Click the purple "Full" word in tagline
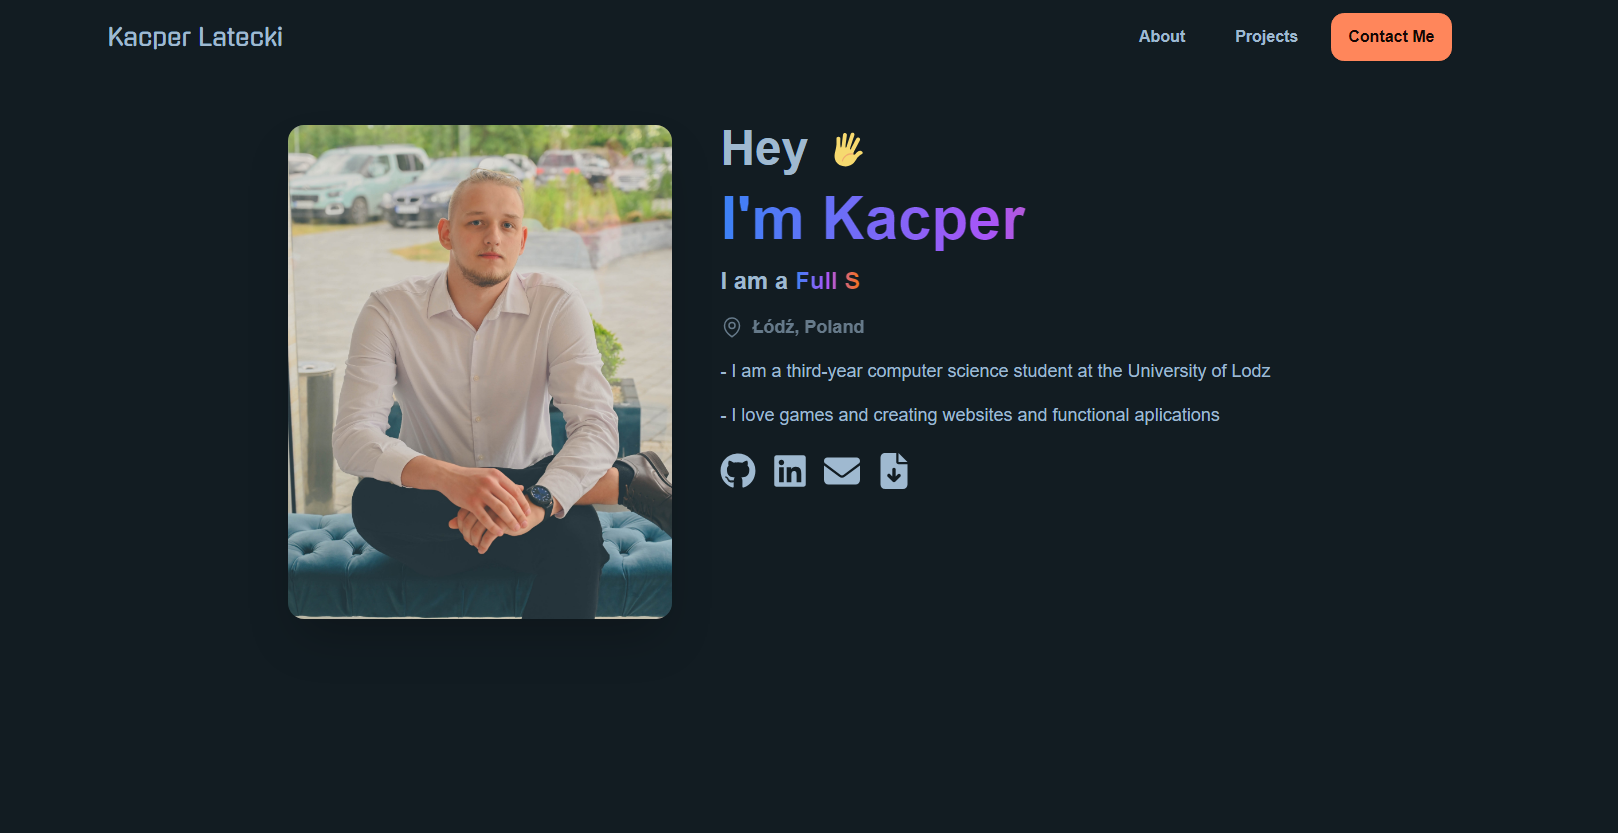This screenshot has height=833, width=1618. (x=816, y=281)
